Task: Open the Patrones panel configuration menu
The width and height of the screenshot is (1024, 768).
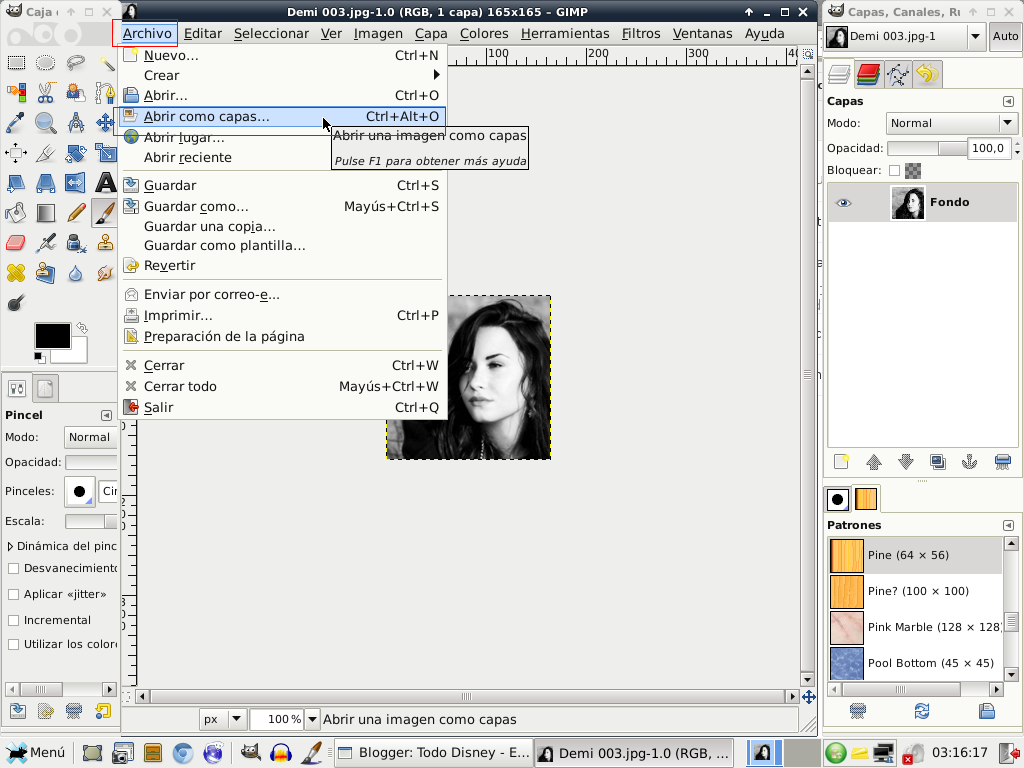Action: click(1008, 525)
